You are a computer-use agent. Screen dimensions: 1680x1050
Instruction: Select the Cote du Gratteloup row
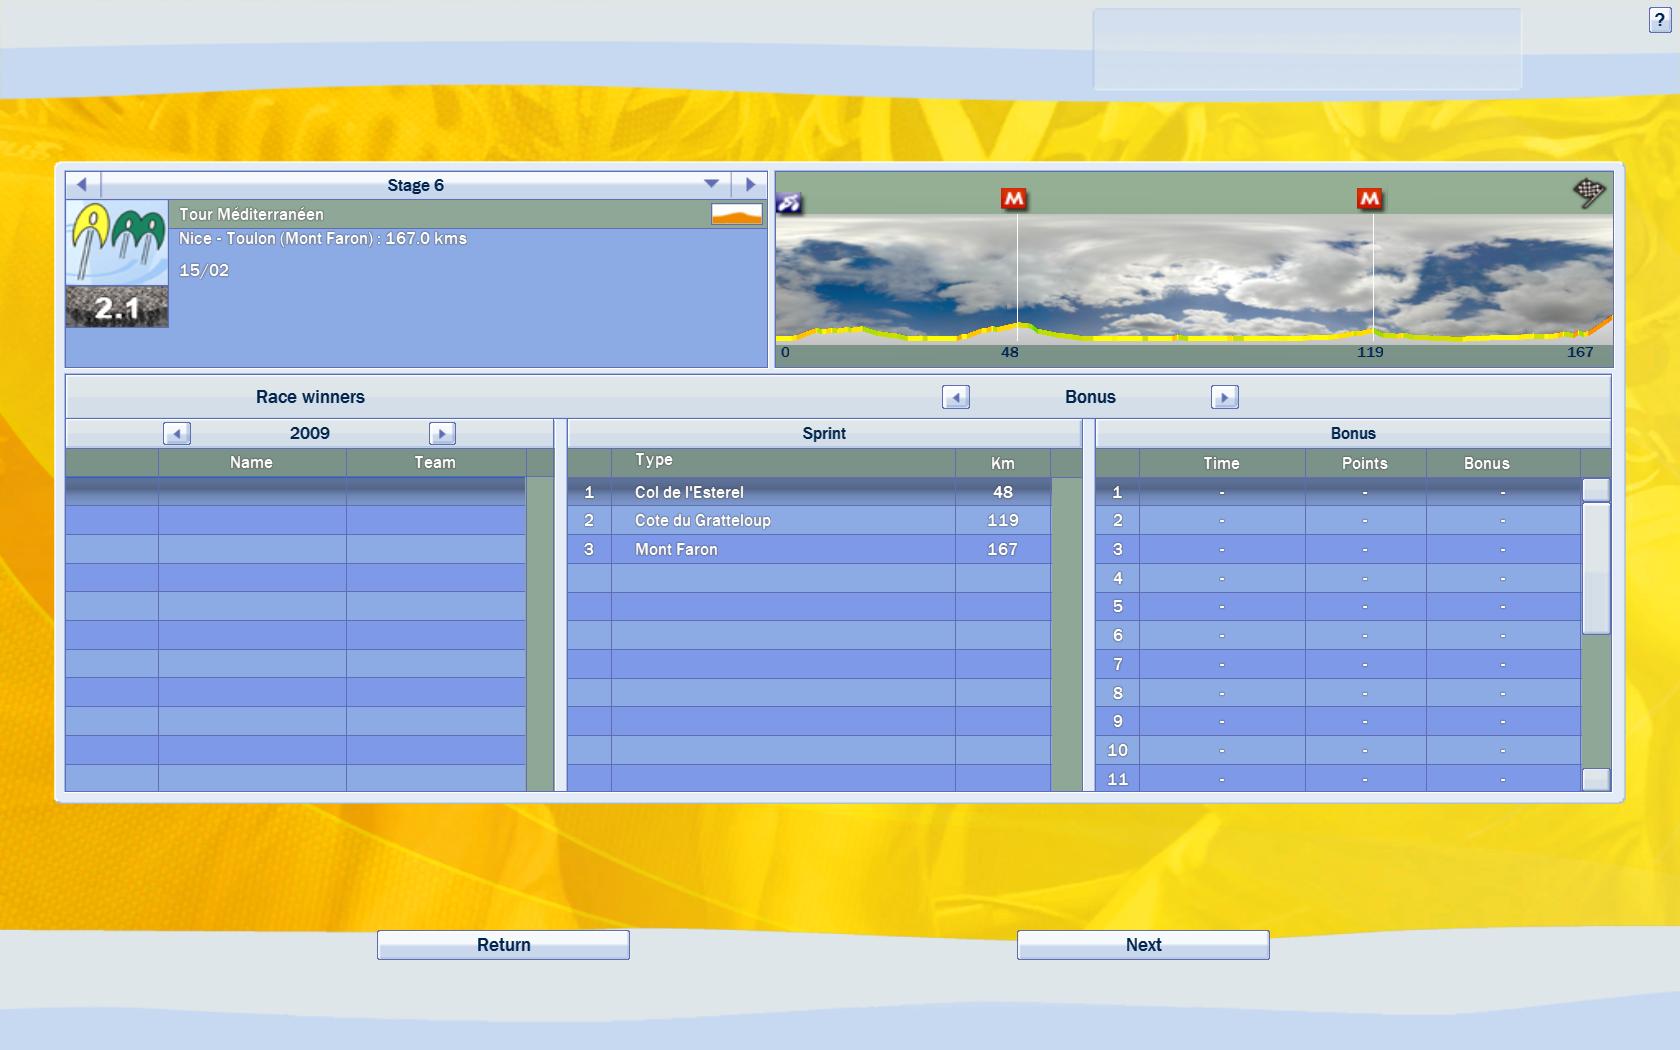[808, 521]
